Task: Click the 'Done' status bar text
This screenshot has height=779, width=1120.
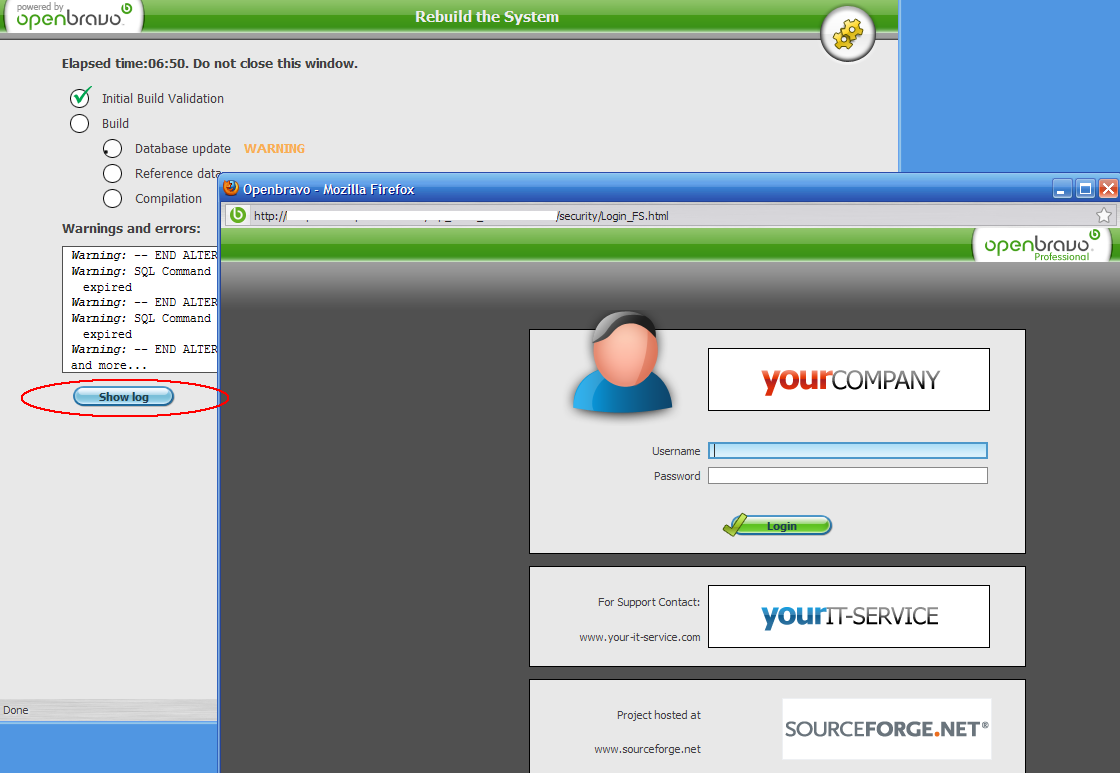Action: (16, 710)
